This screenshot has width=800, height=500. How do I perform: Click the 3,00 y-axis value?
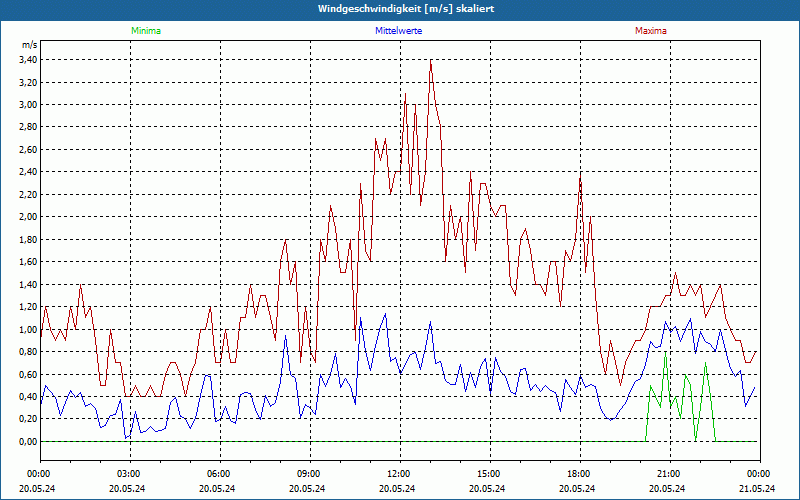click(x=28, y=105)
